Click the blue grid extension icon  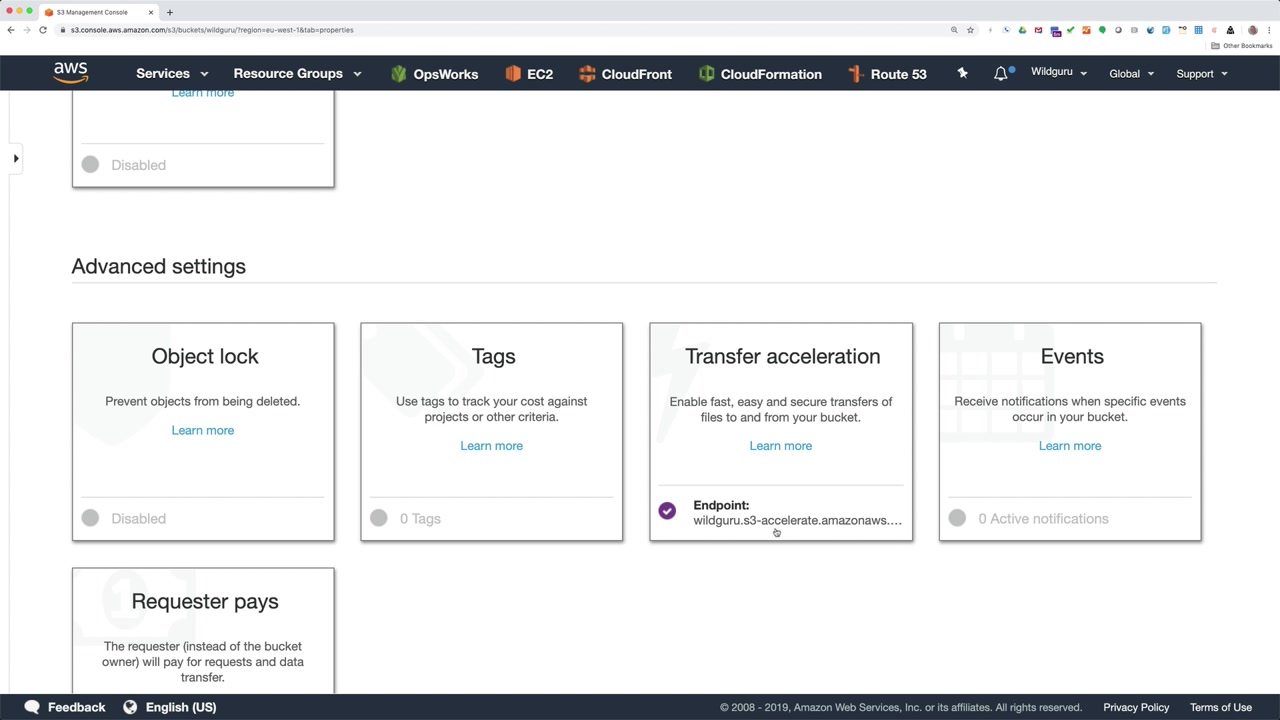[1198, 30]
